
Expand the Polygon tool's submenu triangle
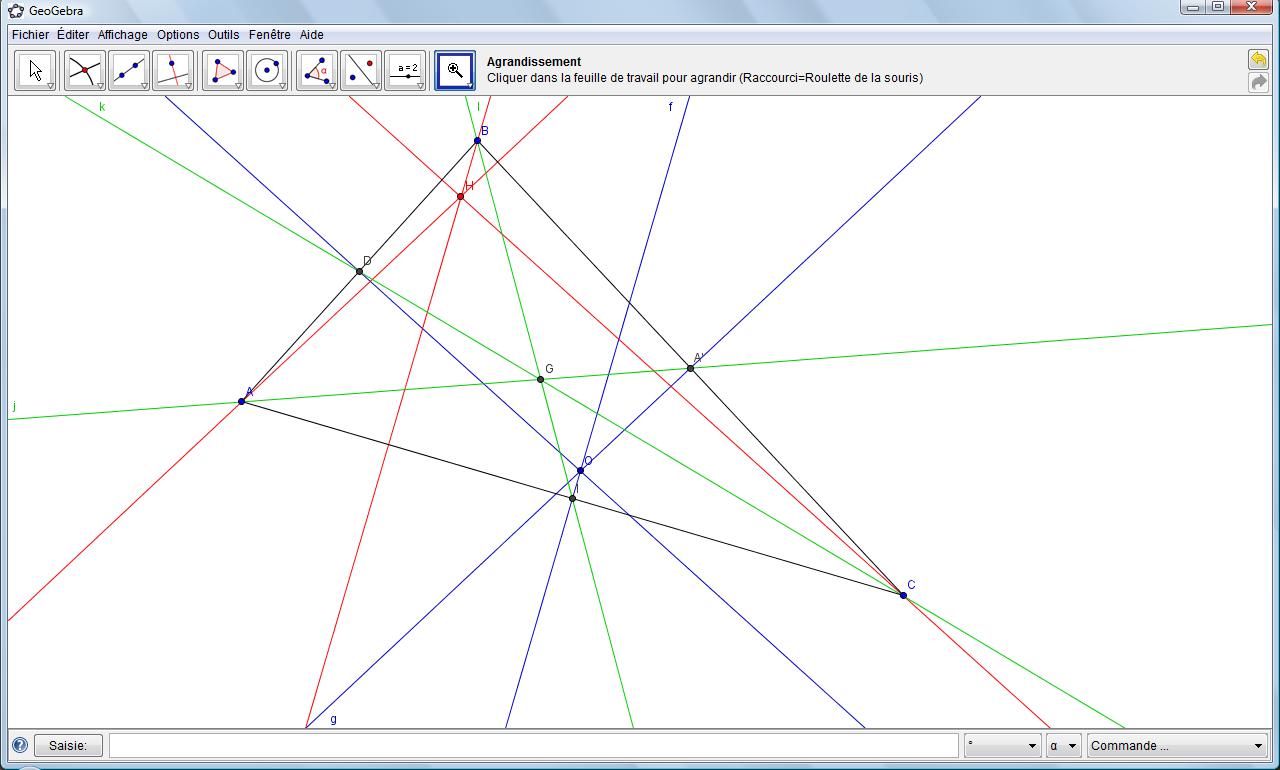tap(239, 86)
